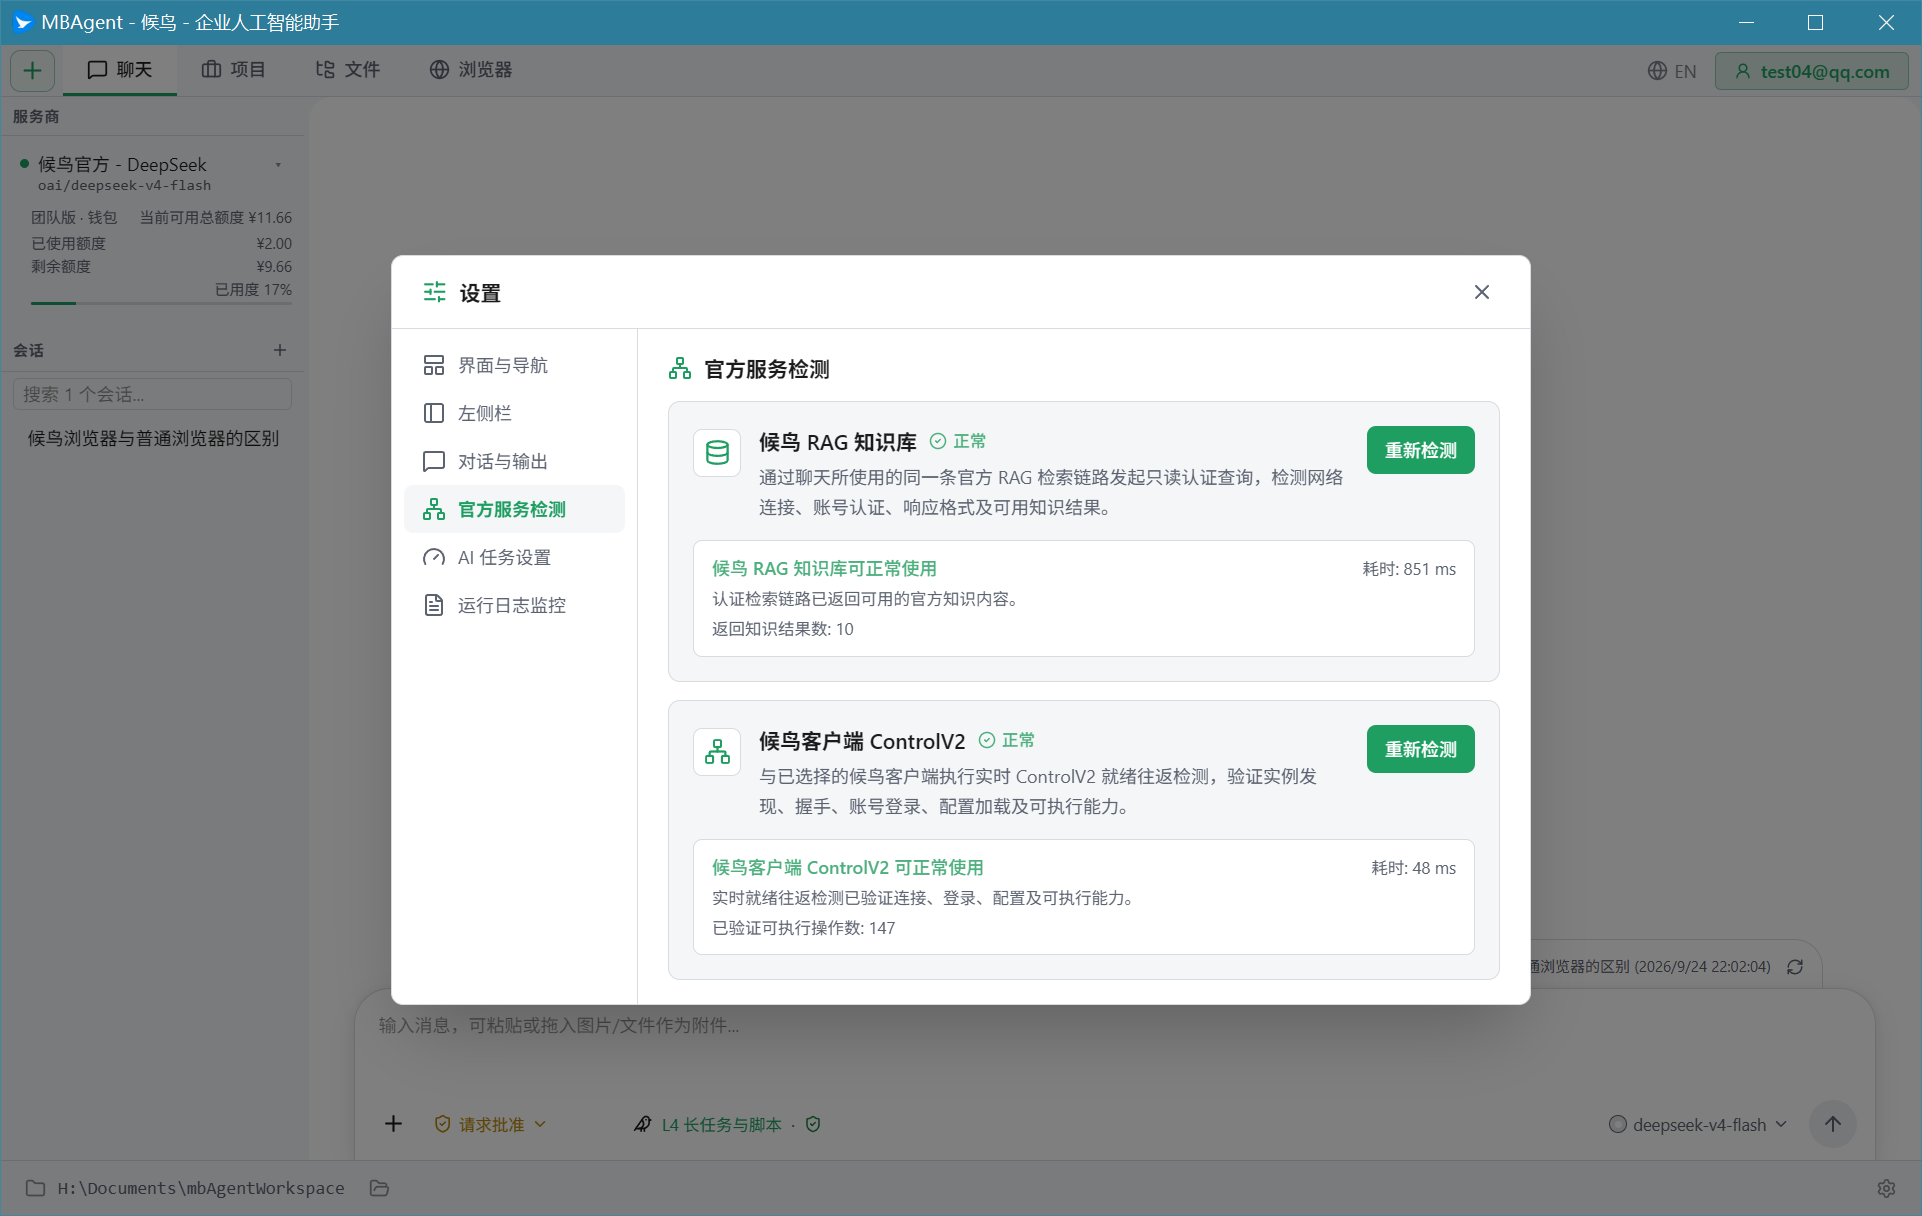1922x1216 pixels.
Task: Click the ControlV2 client network icon
Action: 717,752
